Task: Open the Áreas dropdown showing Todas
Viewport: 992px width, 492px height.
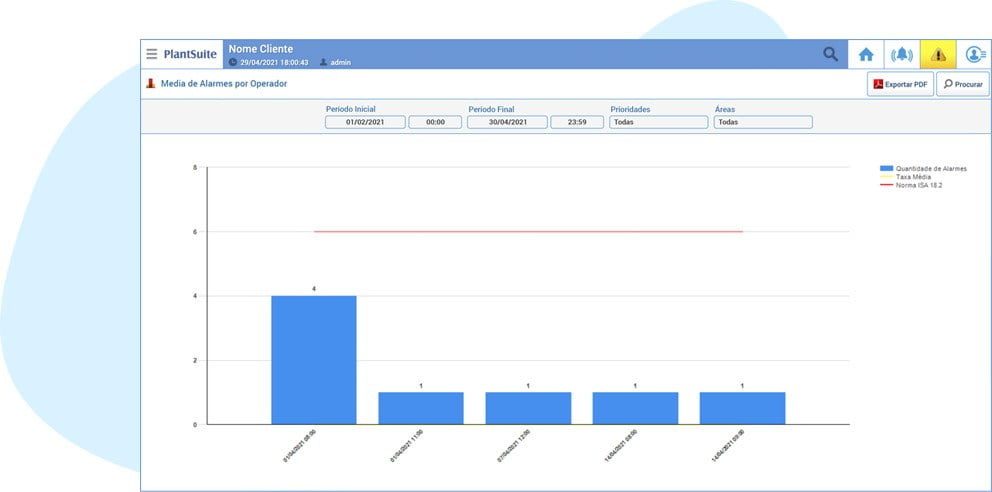Action: [x=763, y=122]
